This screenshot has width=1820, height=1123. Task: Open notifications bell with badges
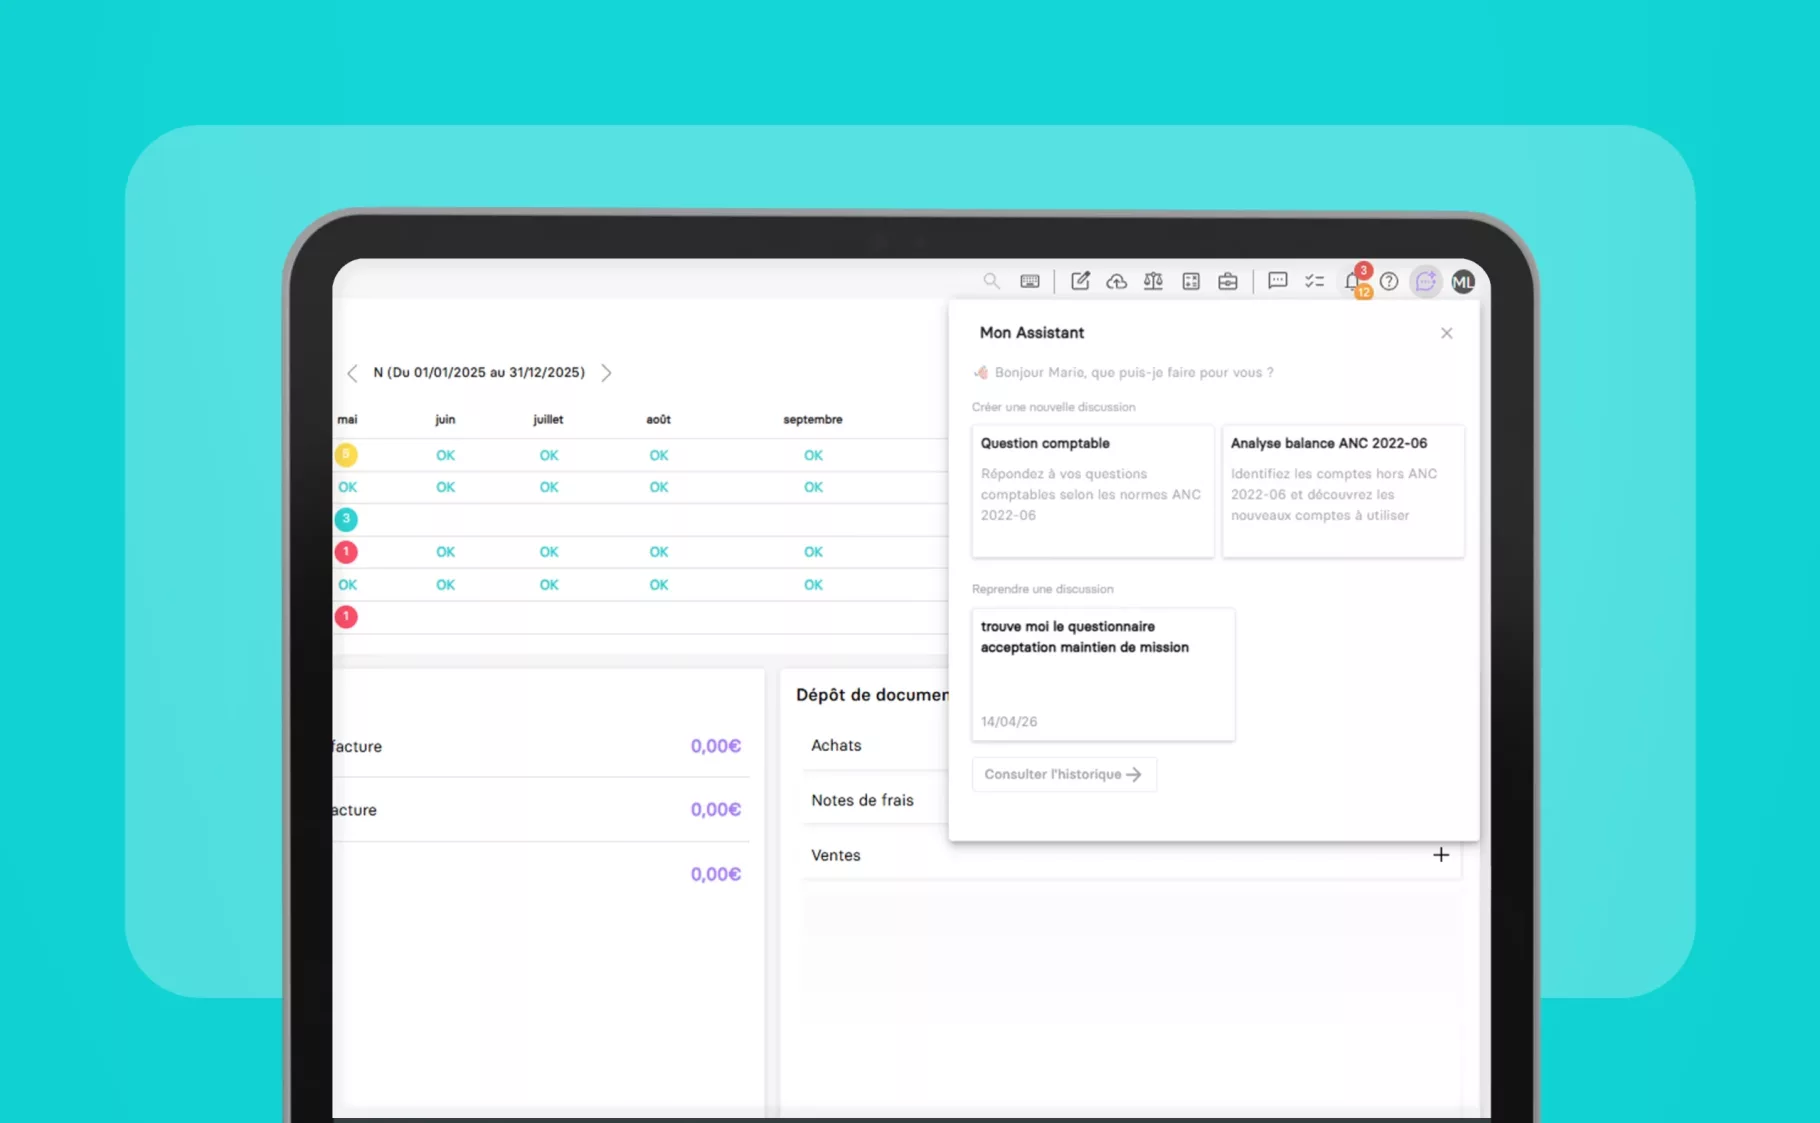1355,281
